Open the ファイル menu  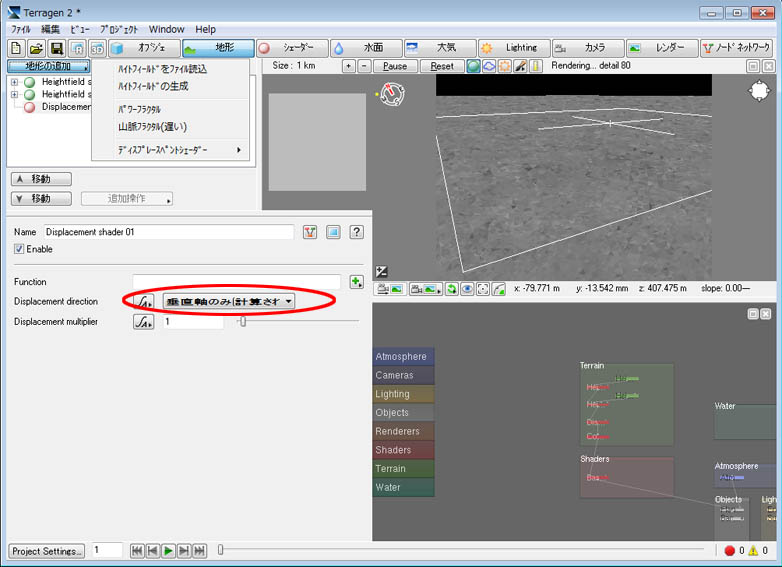coord(20,29)
